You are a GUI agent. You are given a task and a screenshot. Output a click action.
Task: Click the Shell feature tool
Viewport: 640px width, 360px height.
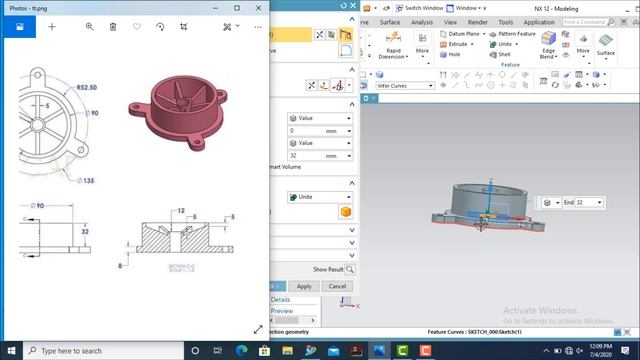(500, 54)
